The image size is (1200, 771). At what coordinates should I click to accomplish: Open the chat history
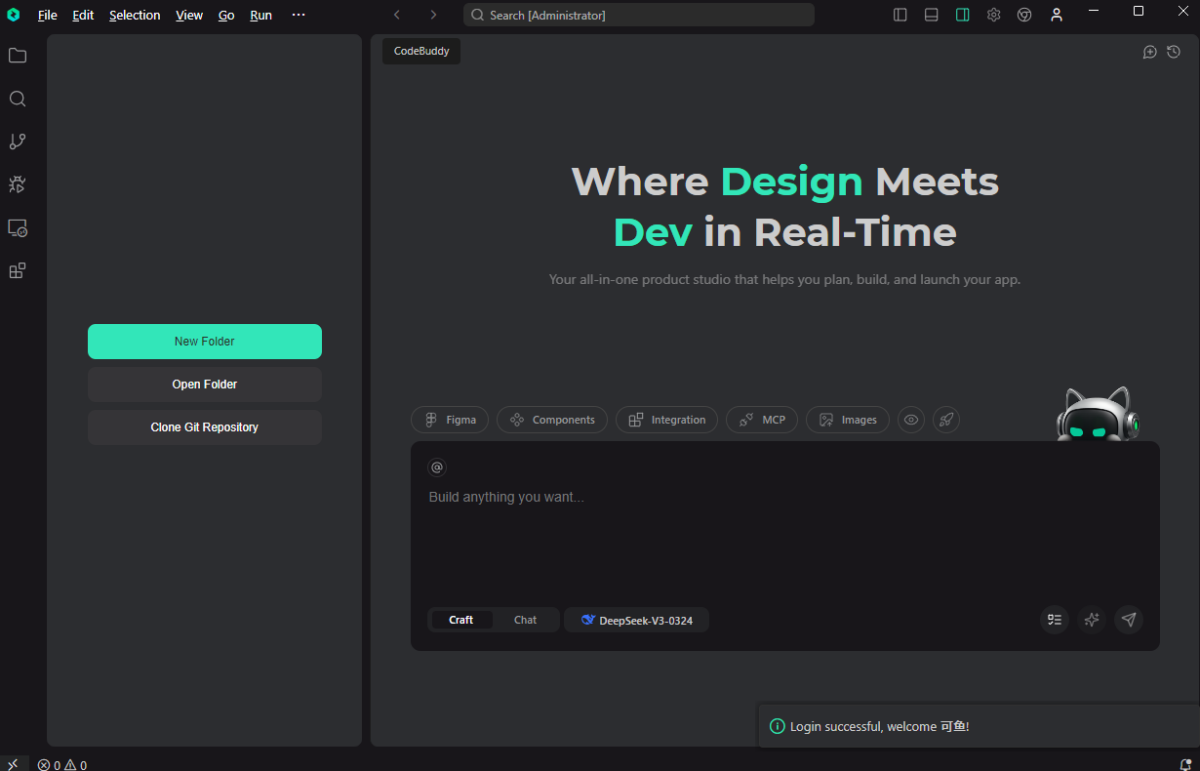[x=1174, y=52]
